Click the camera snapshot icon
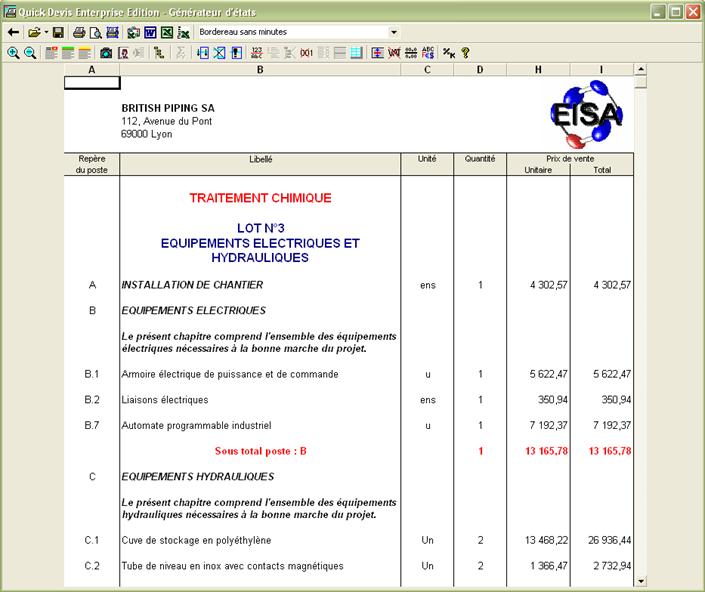Viewport: 705px width, 592px height. (x=106, y=52)
